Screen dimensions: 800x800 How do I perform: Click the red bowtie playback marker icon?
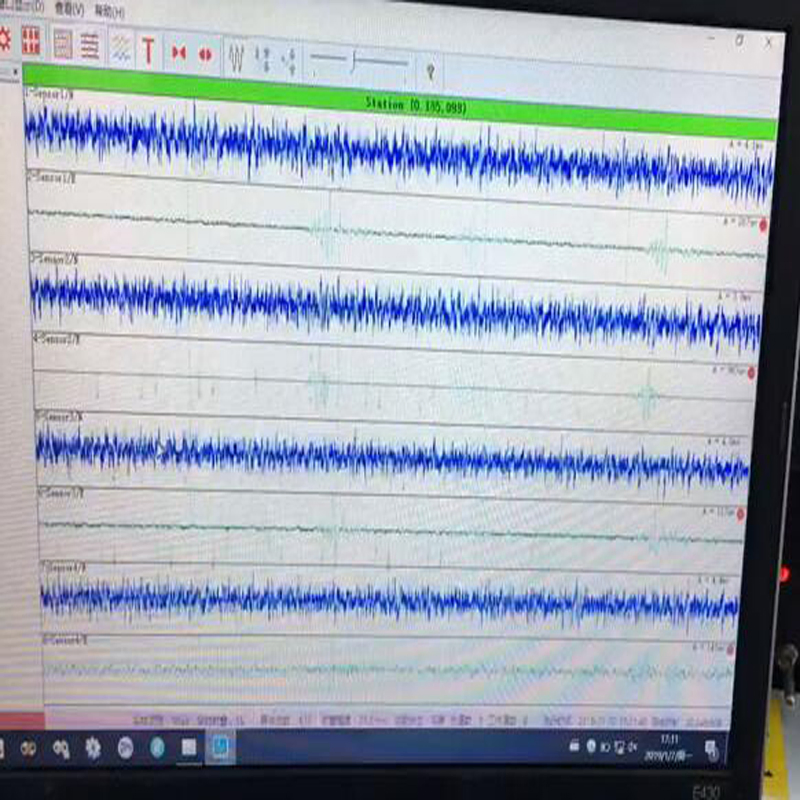(179, 46)
